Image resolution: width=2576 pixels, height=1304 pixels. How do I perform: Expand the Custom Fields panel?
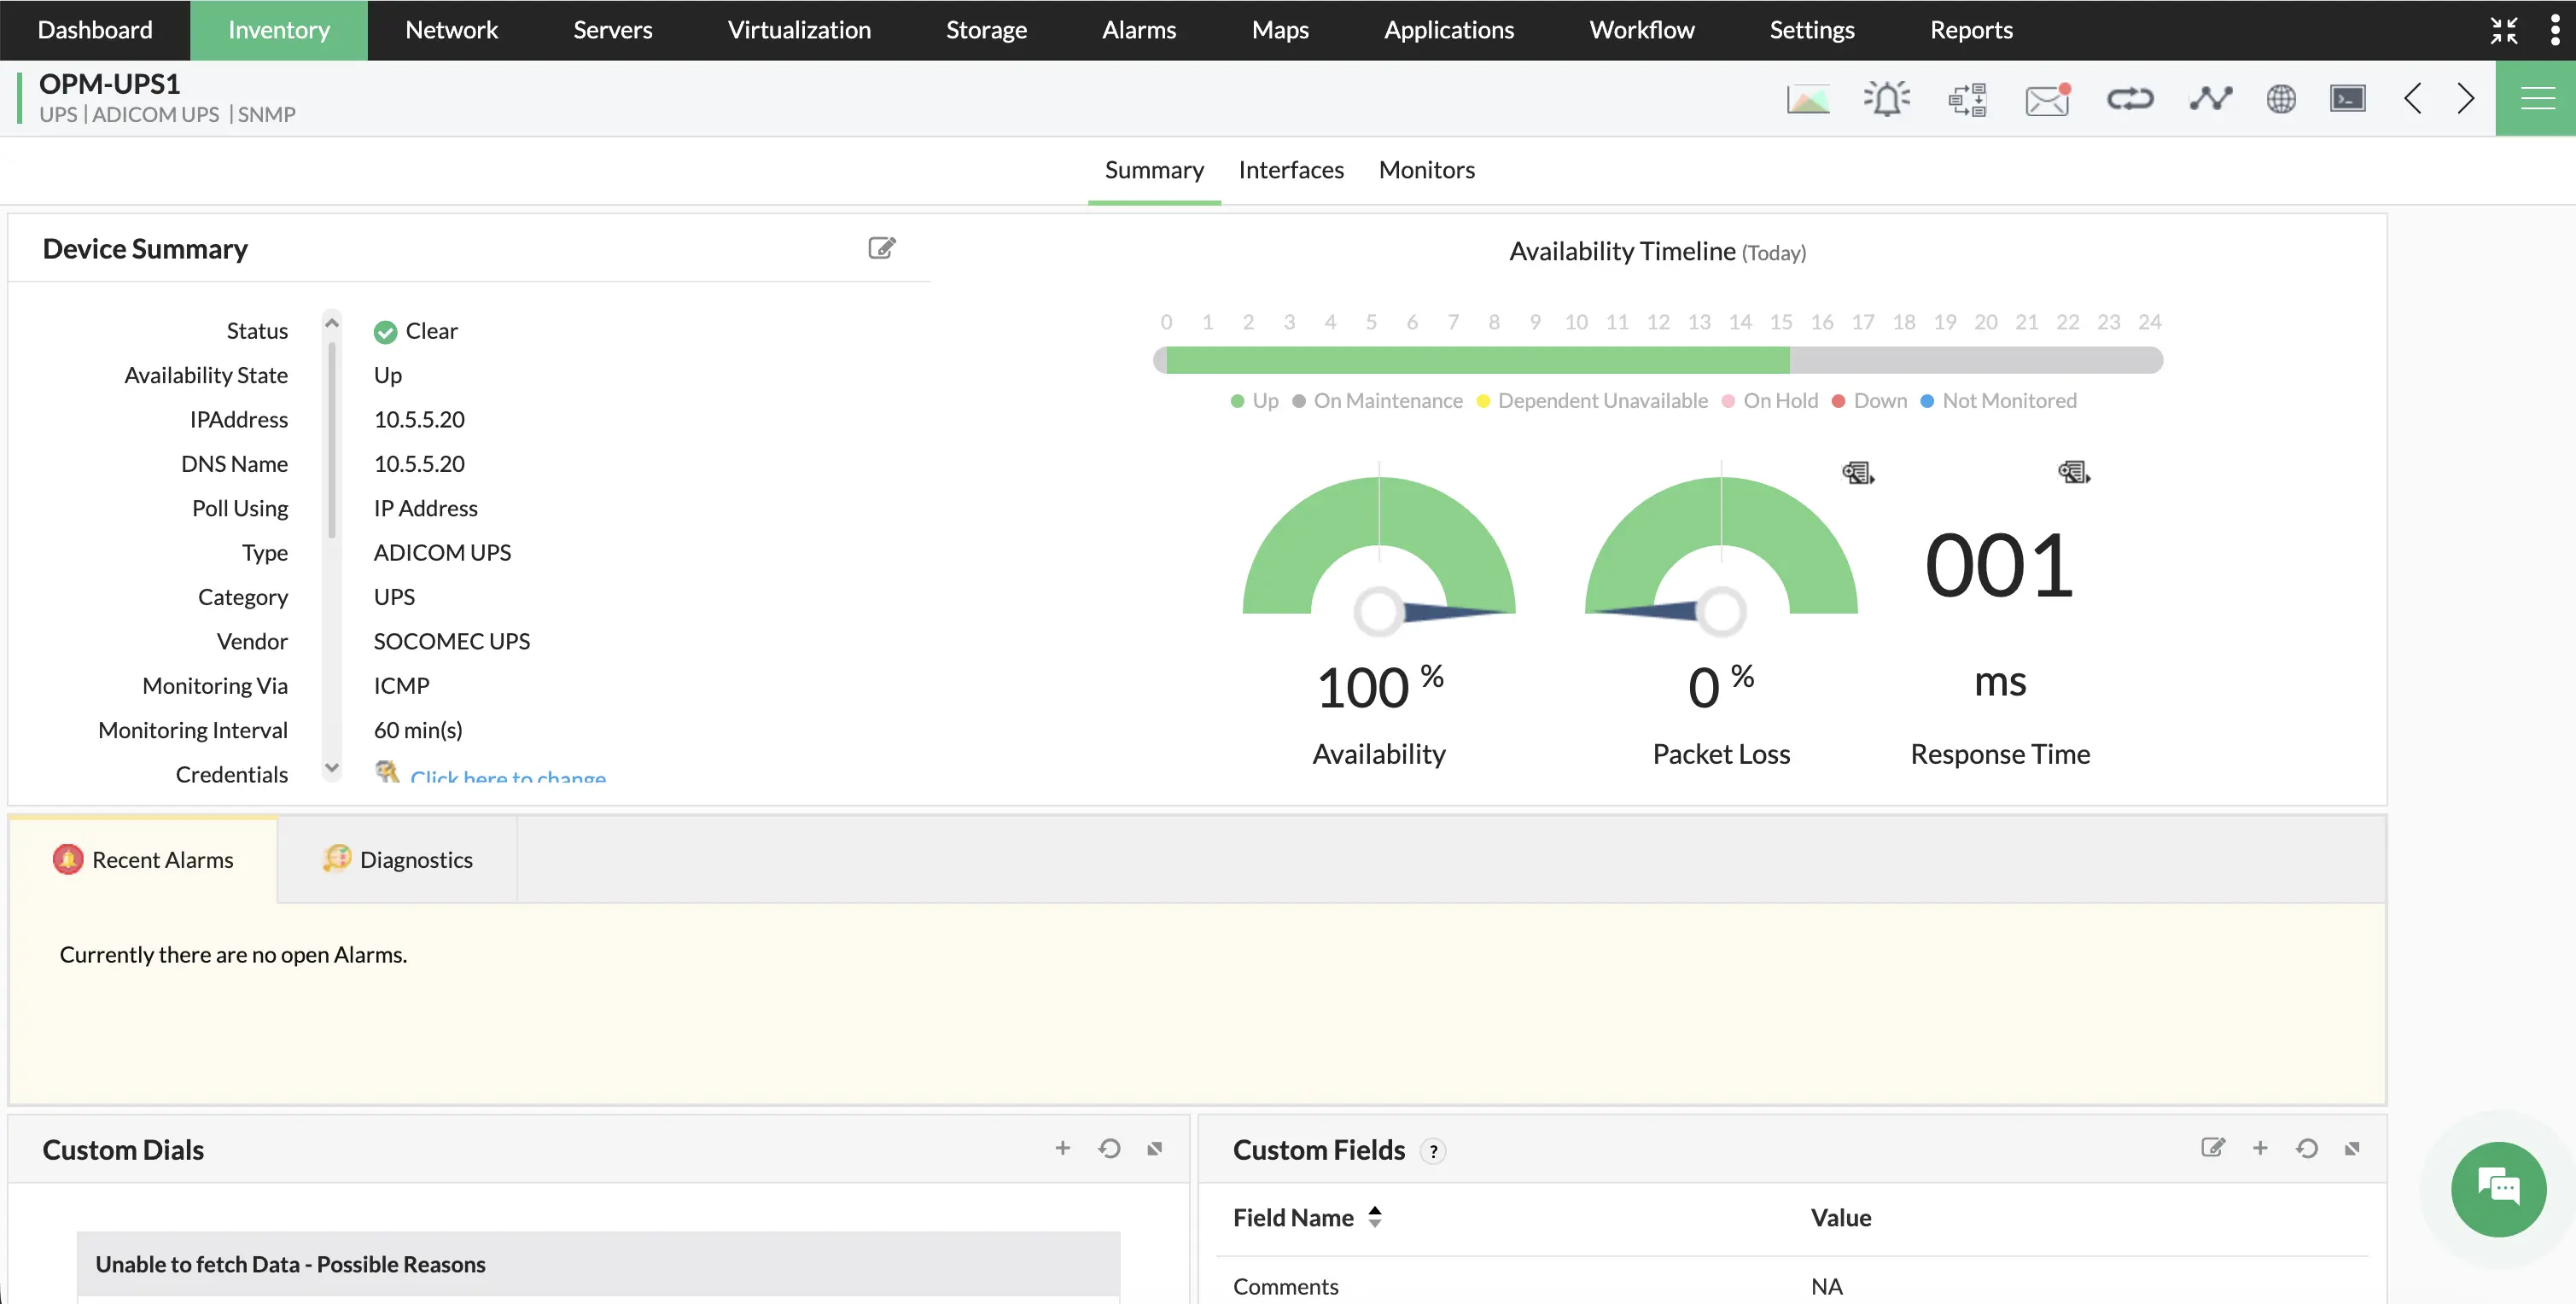pos(2352,1148)
